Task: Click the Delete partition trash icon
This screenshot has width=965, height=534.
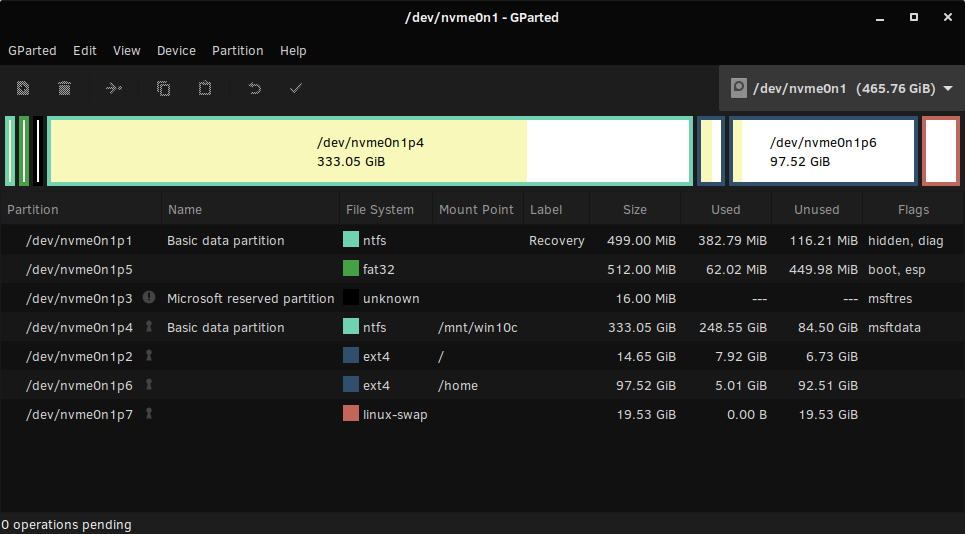Action: tap(64, 88)
